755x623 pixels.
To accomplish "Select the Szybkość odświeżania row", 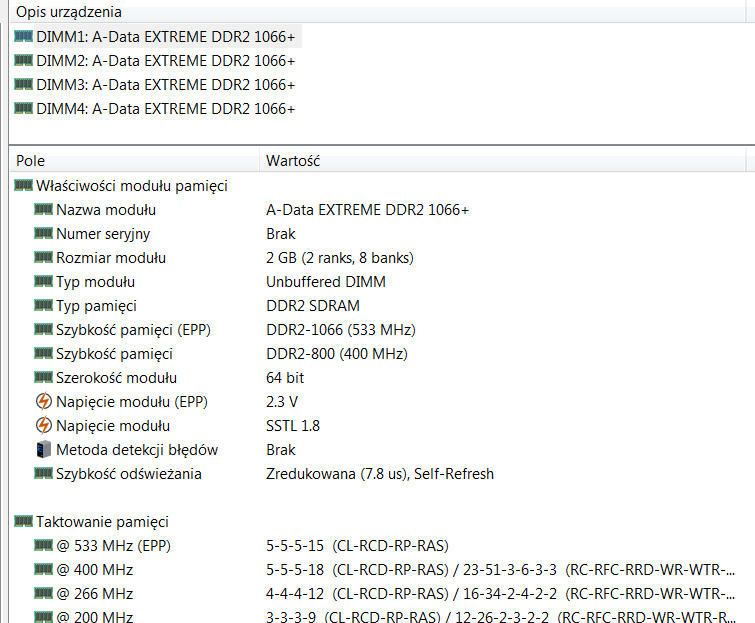I will (x=128, y=474).
